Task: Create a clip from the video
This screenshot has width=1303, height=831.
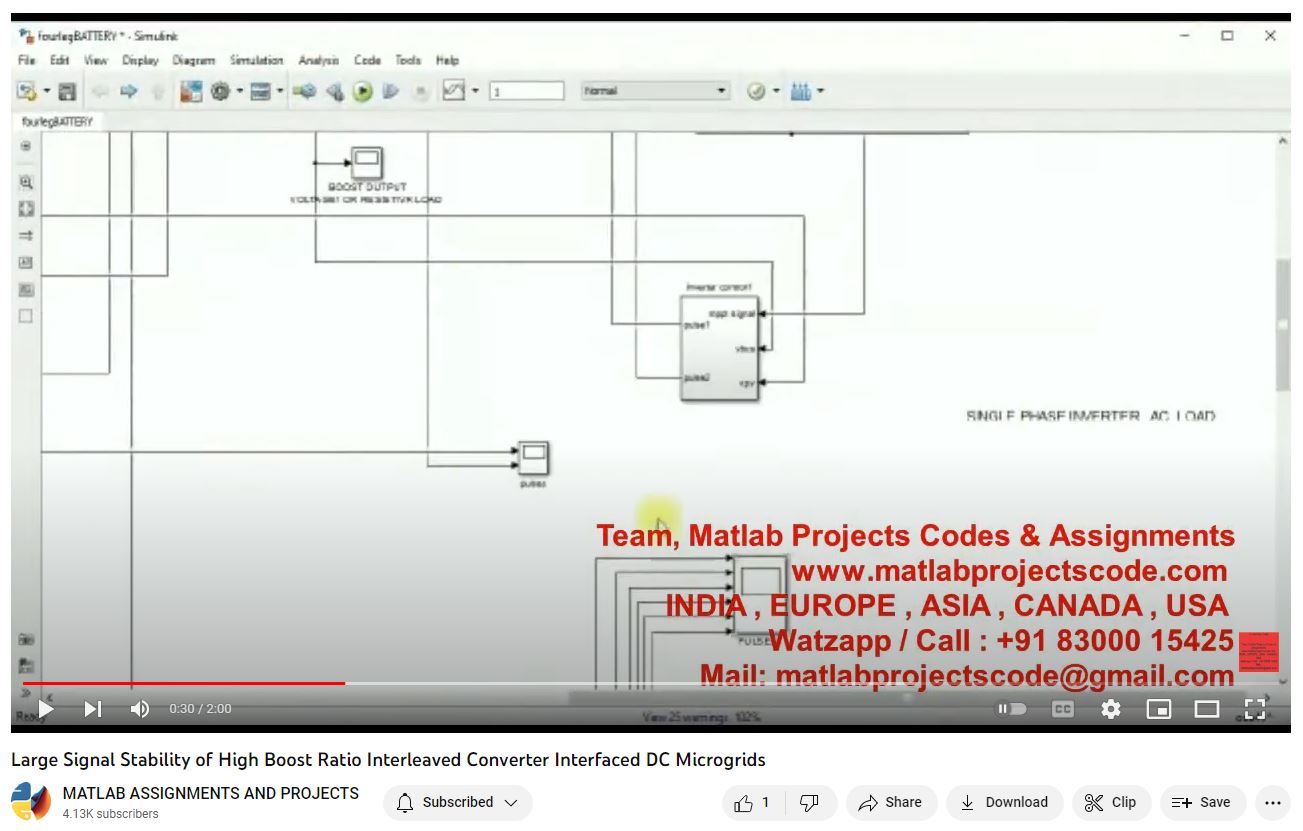Action: pos(1110,802)
